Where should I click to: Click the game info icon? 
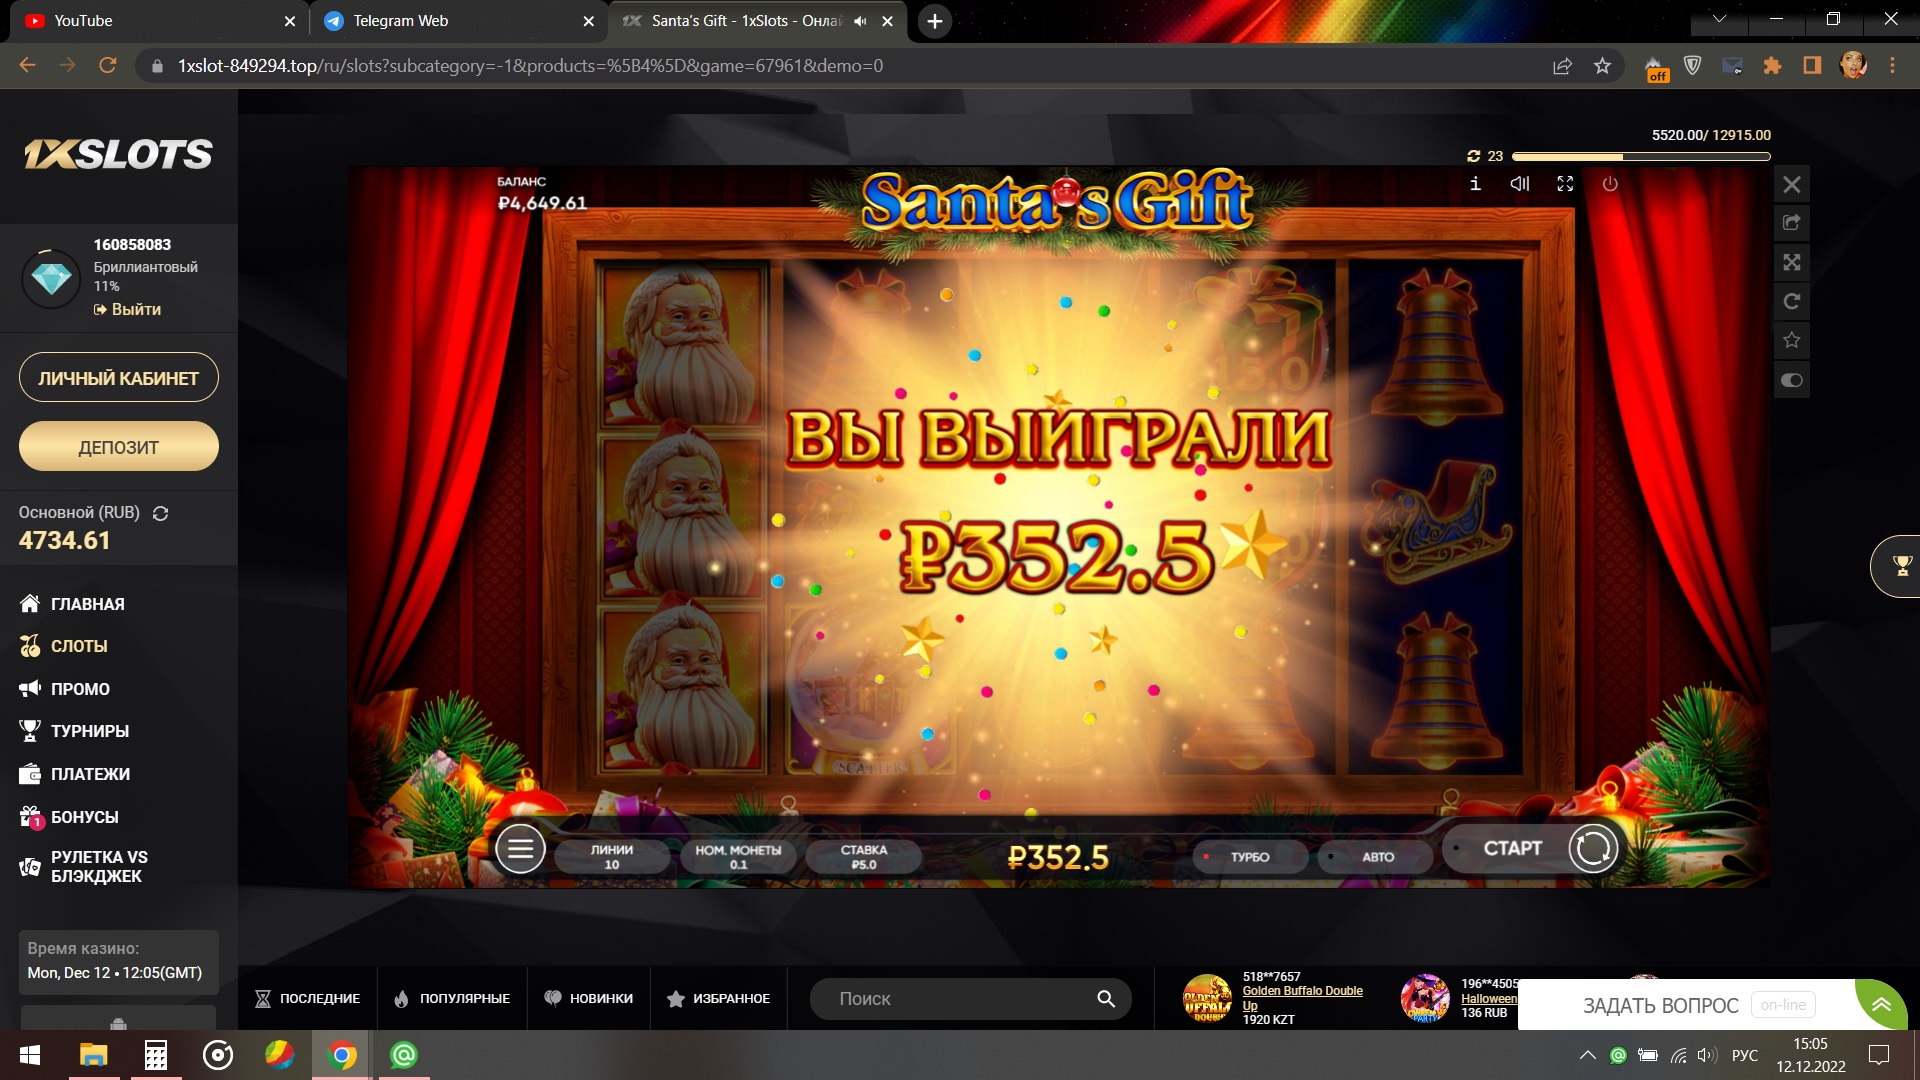1475,184
